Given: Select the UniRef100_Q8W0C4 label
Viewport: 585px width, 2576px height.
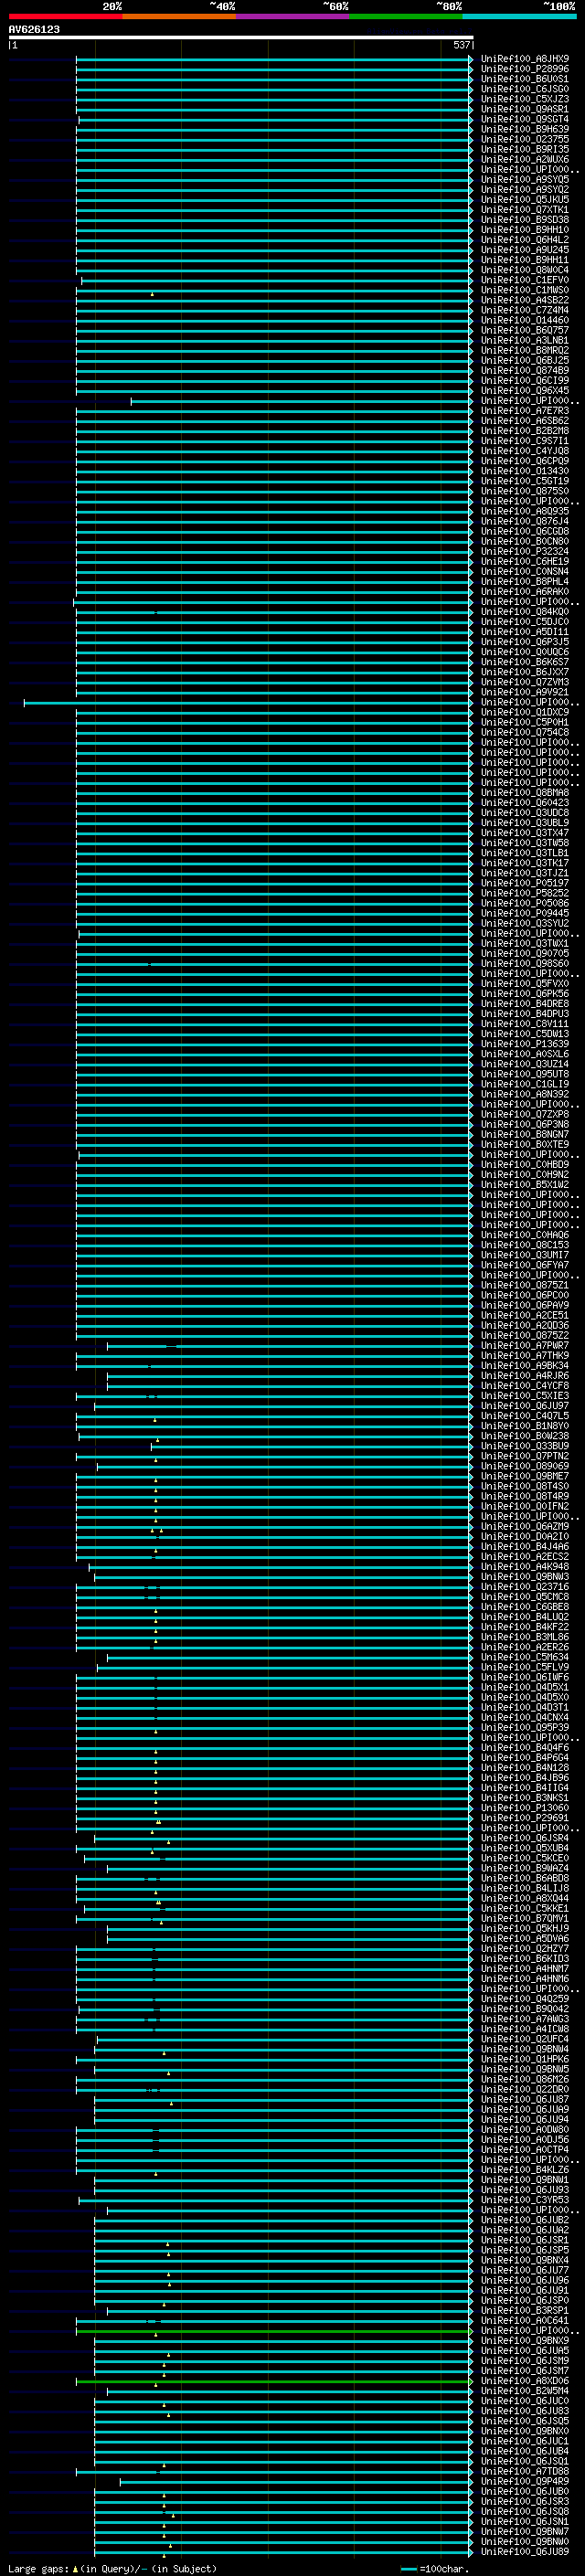Looking at the screenshot, I should tap(525, 270).
